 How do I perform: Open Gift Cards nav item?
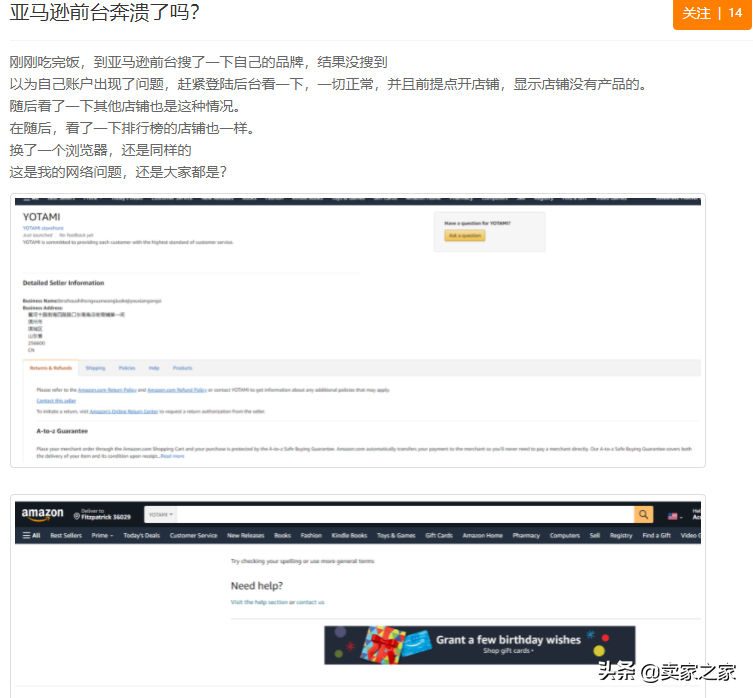pos(439,535)
